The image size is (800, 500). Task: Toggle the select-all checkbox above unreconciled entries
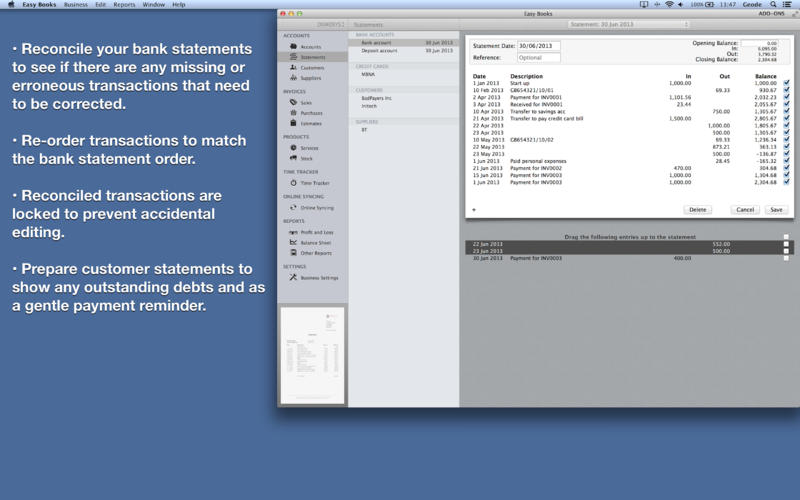click(x=786, y=237)
